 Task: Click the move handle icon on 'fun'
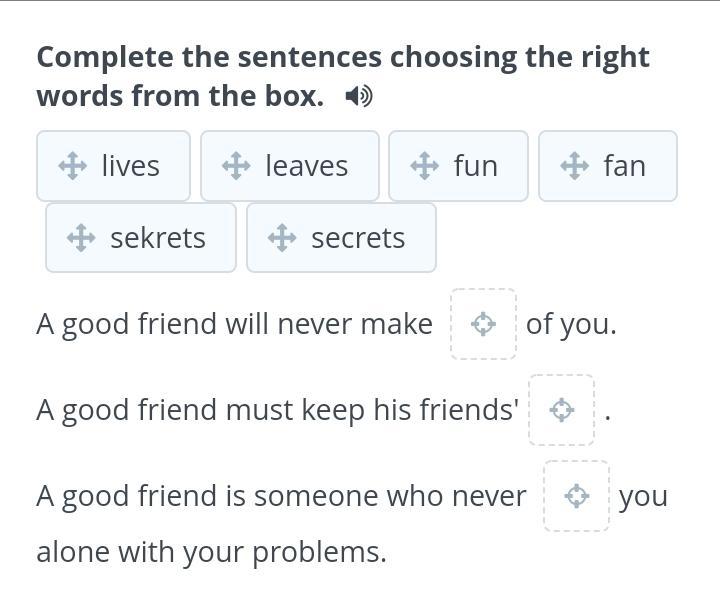point(425,166)
